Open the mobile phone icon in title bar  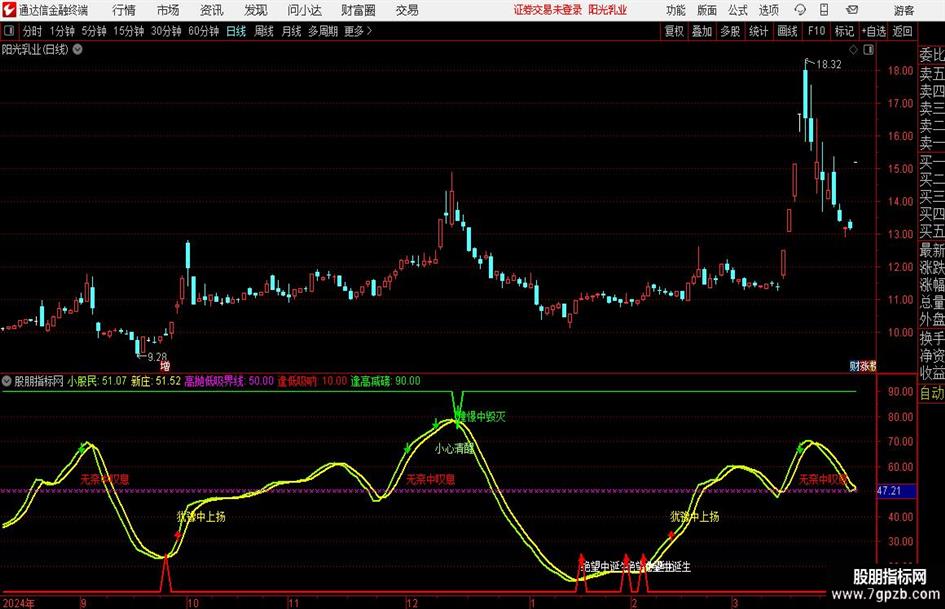pos(824,10)
